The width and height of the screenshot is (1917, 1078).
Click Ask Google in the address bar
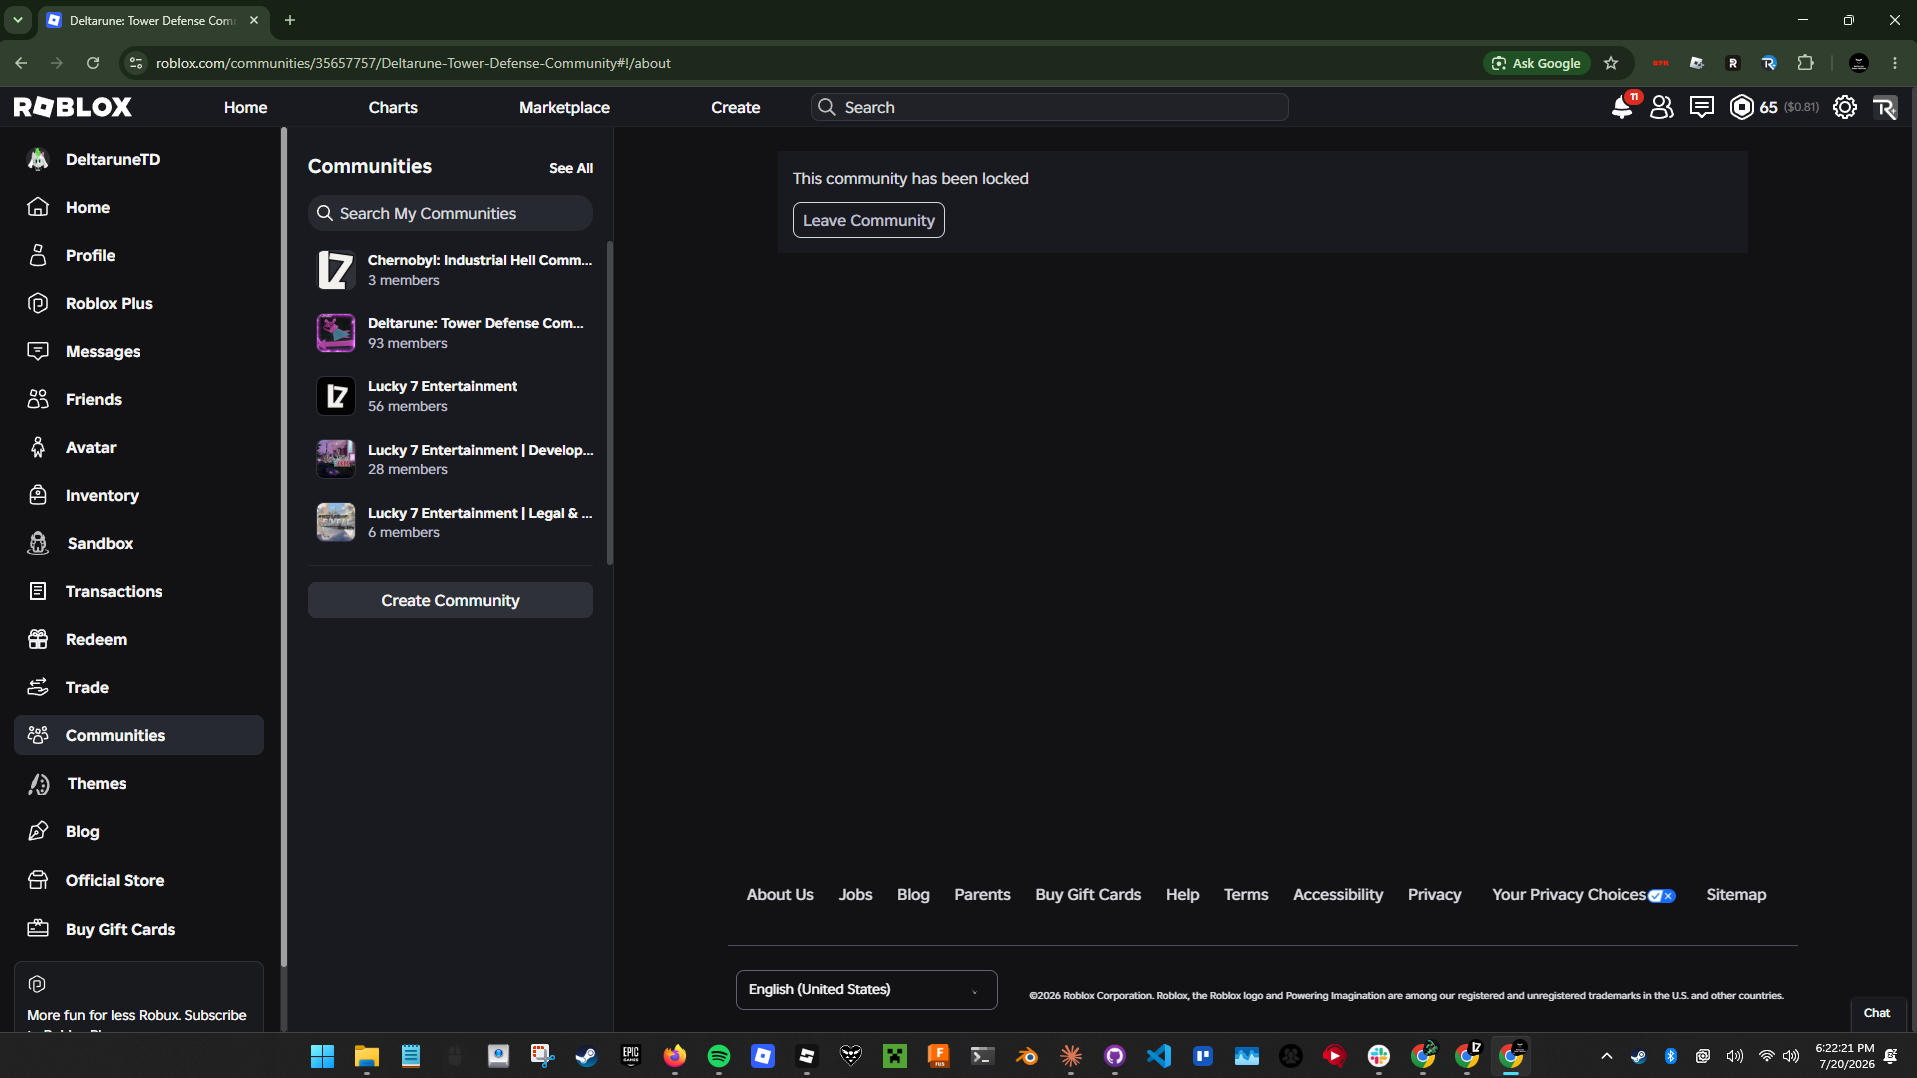click(1537, 63)
